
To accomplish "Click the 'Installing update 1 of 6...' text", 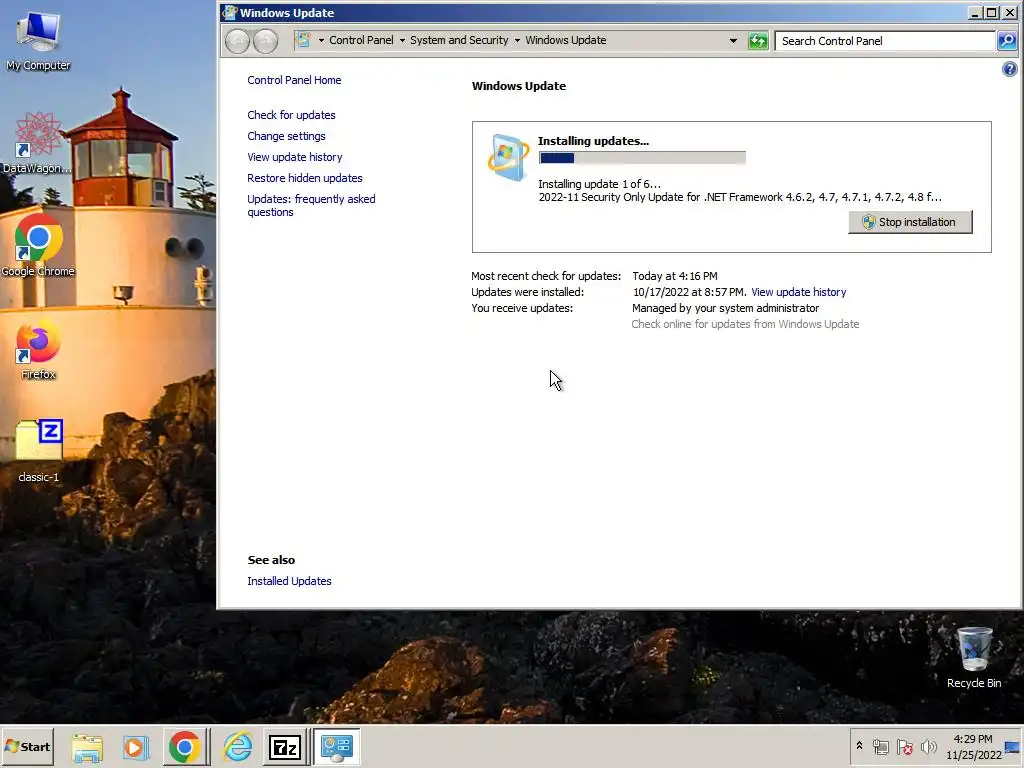I will (x=599, y=184).
